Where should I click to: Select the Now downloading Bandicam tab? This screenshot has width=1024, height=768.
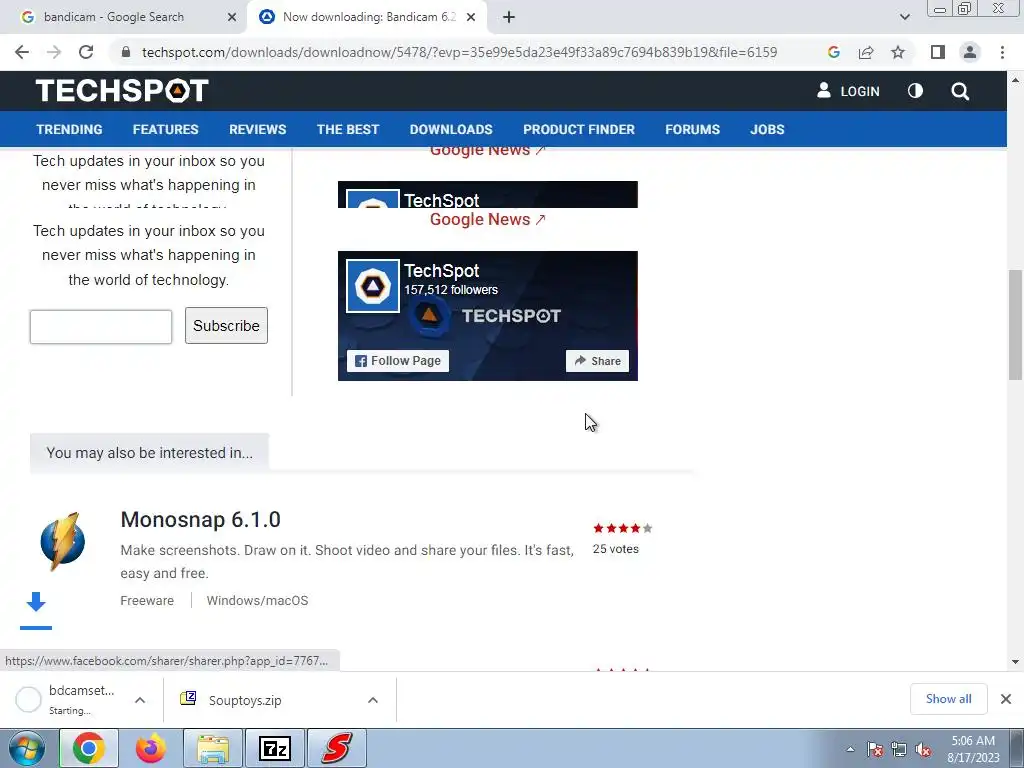point(369,18)
